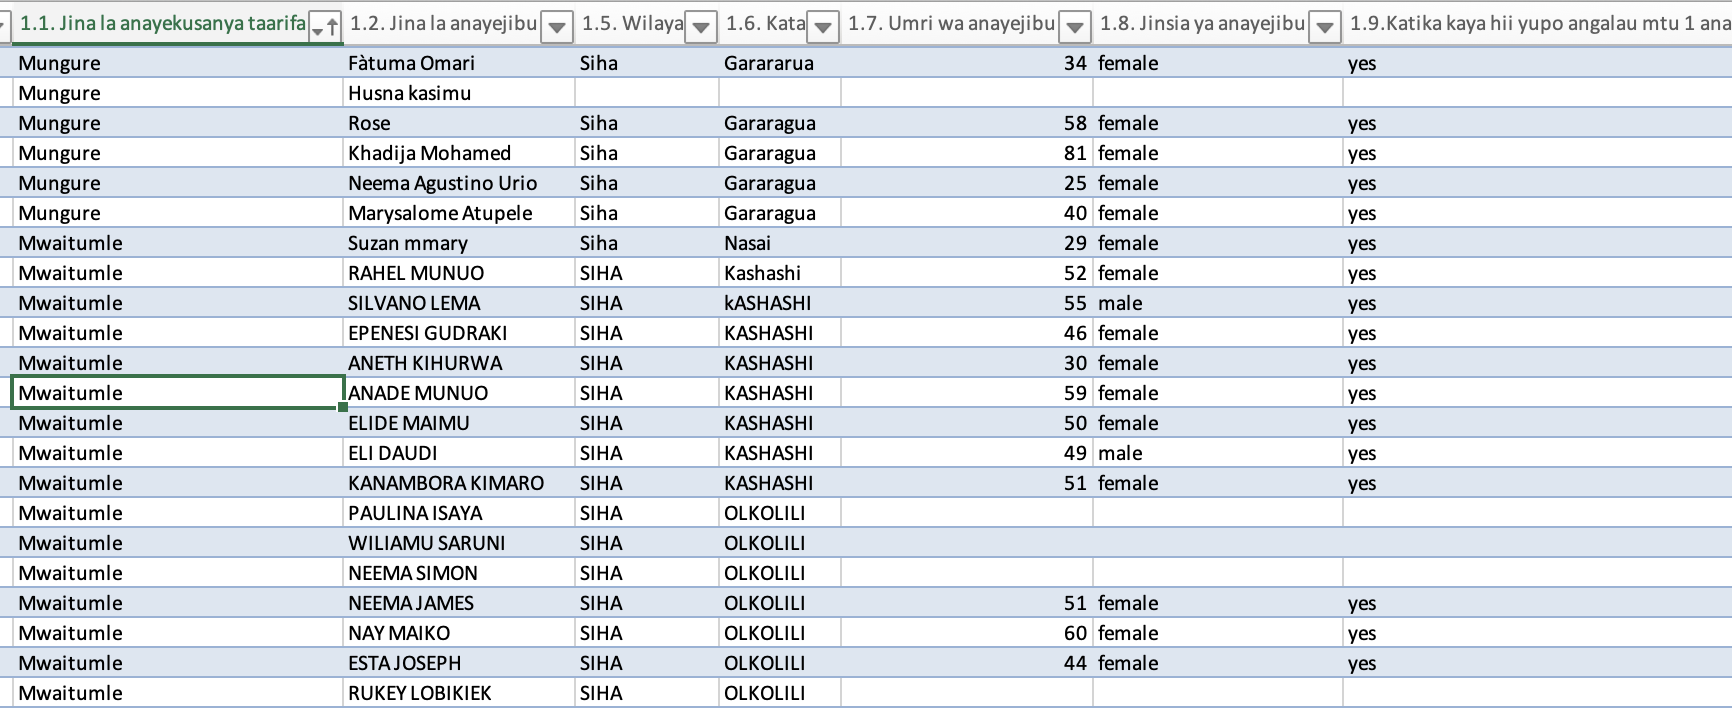The width and height of the screenshot is (1732, 708).
Task: Click age 60 in NAY MAIKO row
Action: coord(967,633)
